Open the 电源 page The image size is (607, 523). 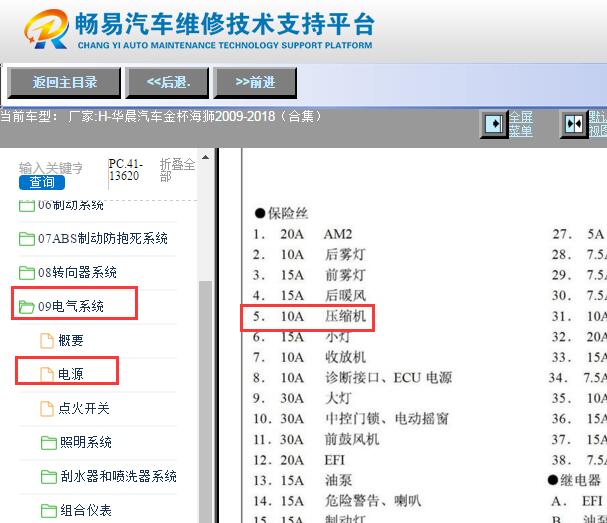point(70,374)
